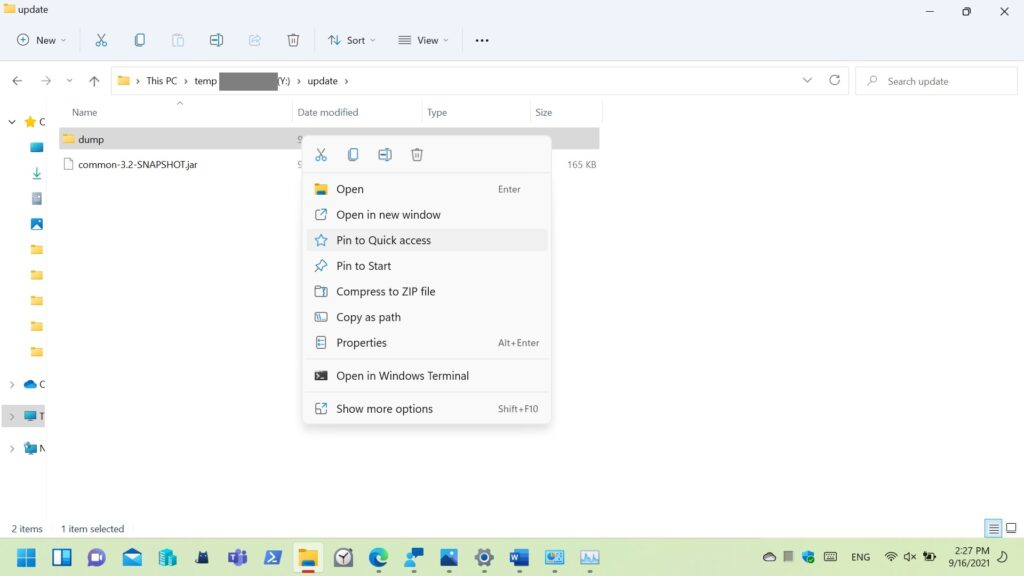Click the Delete trash icon in the top toolbar
The image size is (1024, 576).
coord(293,40)
